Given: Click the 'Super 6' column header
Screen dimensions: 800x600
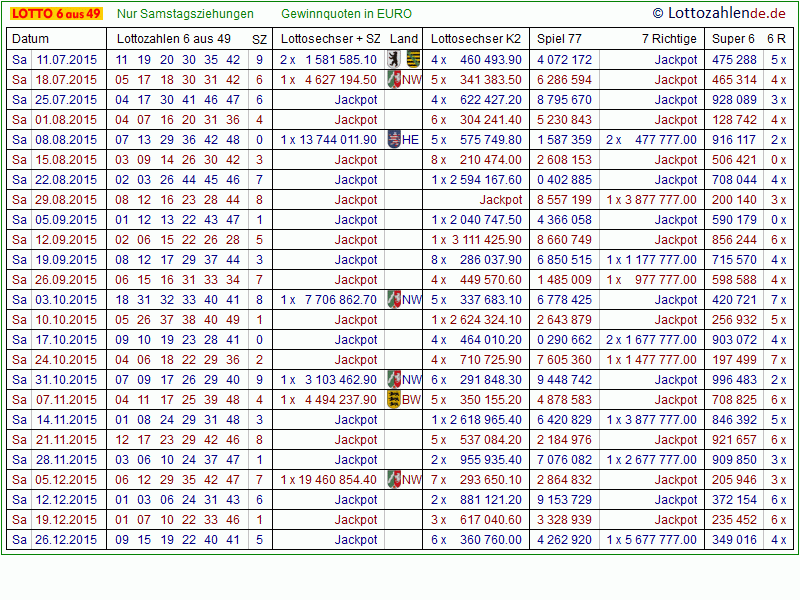Looking at the screenshot, I should (733, 39).
